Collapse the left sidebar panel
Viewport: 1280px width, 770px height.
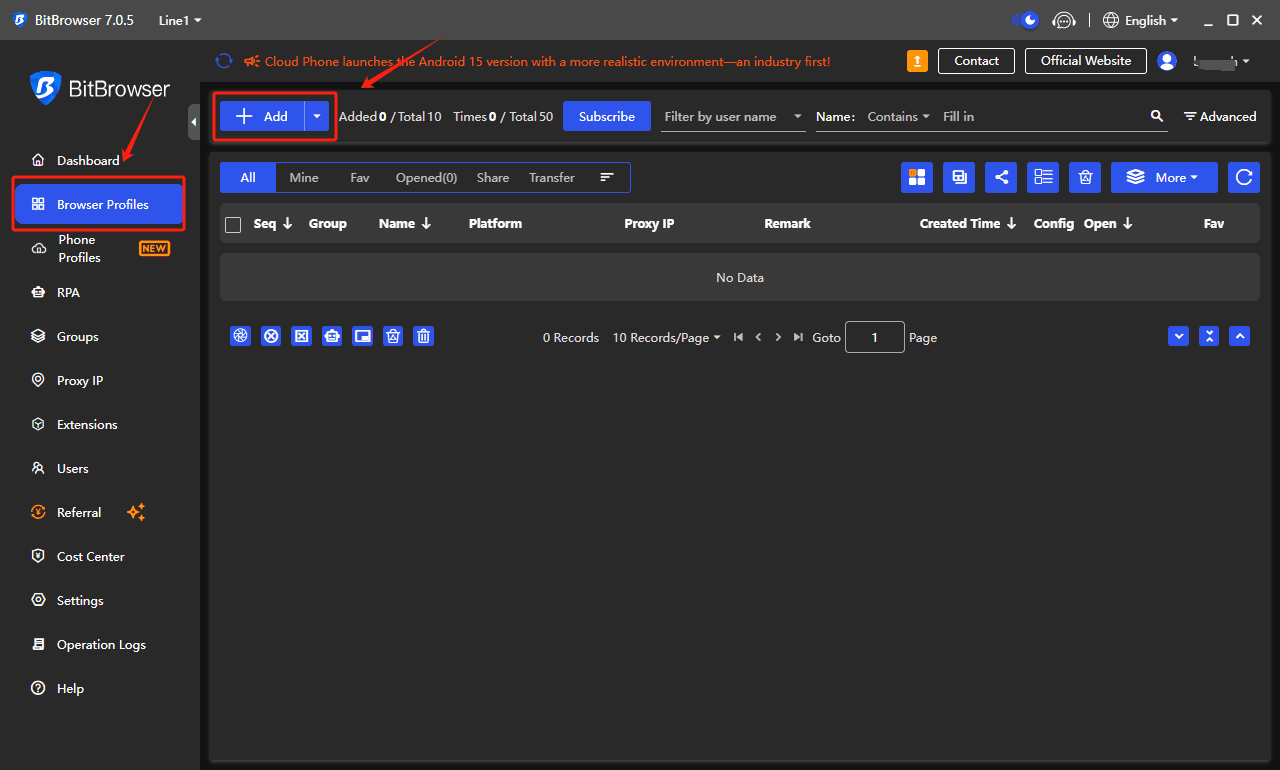[x=194, y=121]
